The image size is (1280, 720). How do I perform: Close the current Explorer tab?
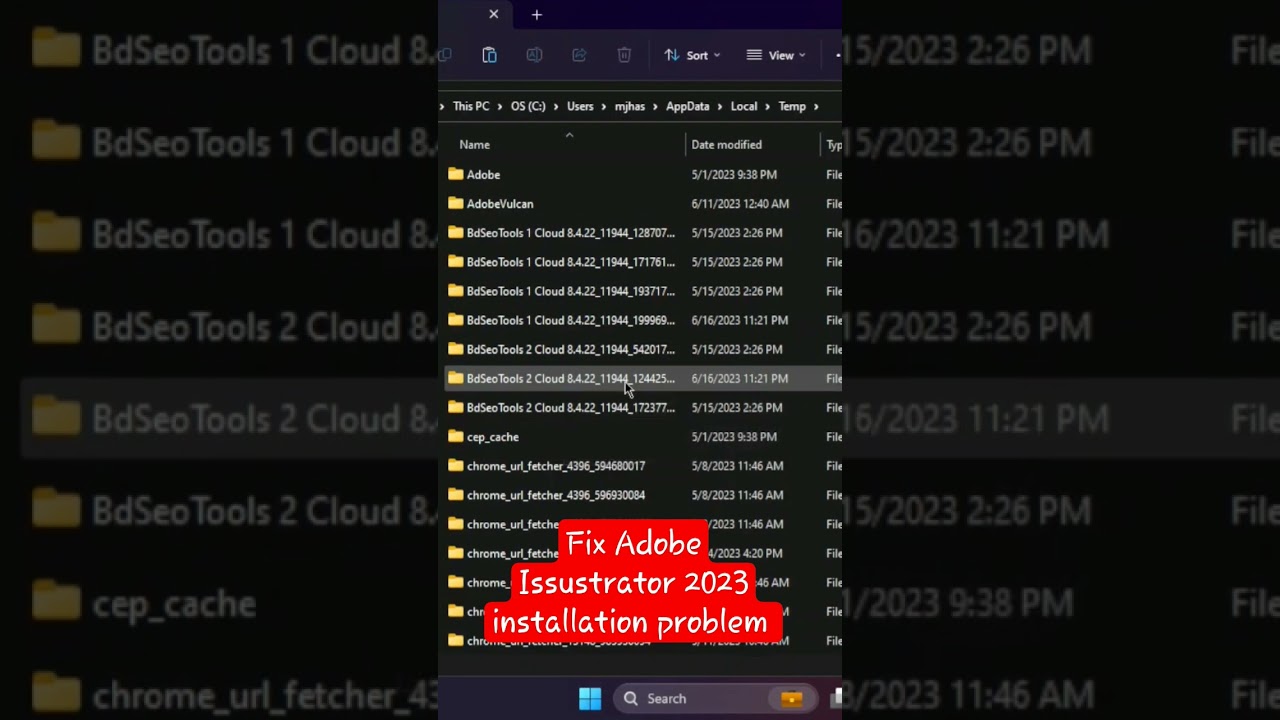[x=493, y=14]
